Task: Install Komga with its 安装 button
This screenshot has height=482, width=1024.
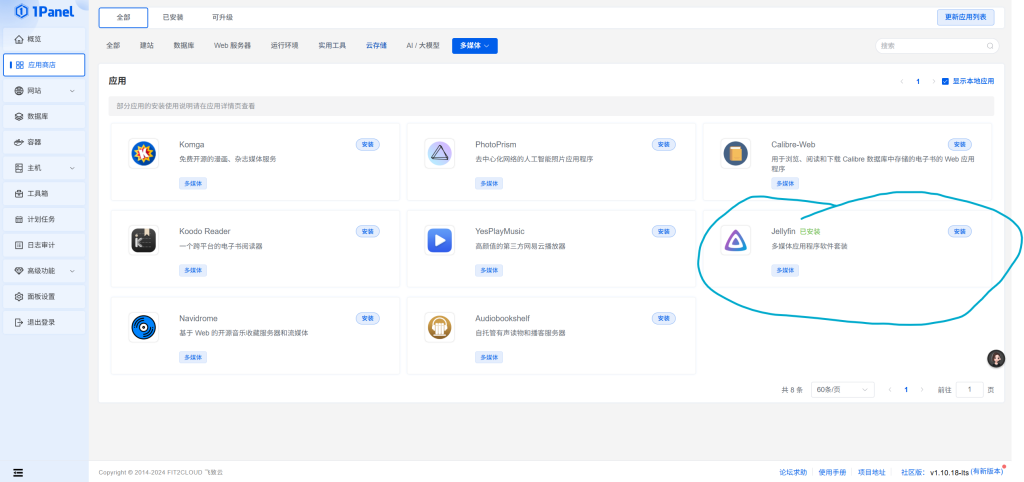Action: coord(367,145)
